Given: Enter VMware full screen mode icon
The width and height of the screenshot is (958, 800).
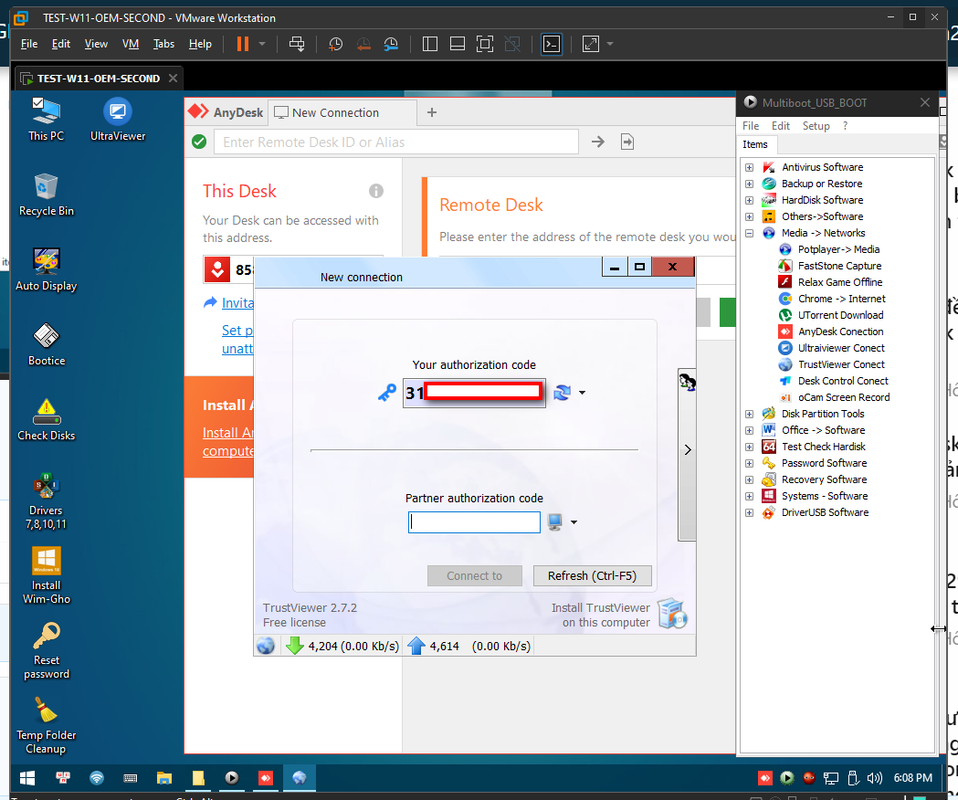Looking at the screenshot, I should pos(484,44).
